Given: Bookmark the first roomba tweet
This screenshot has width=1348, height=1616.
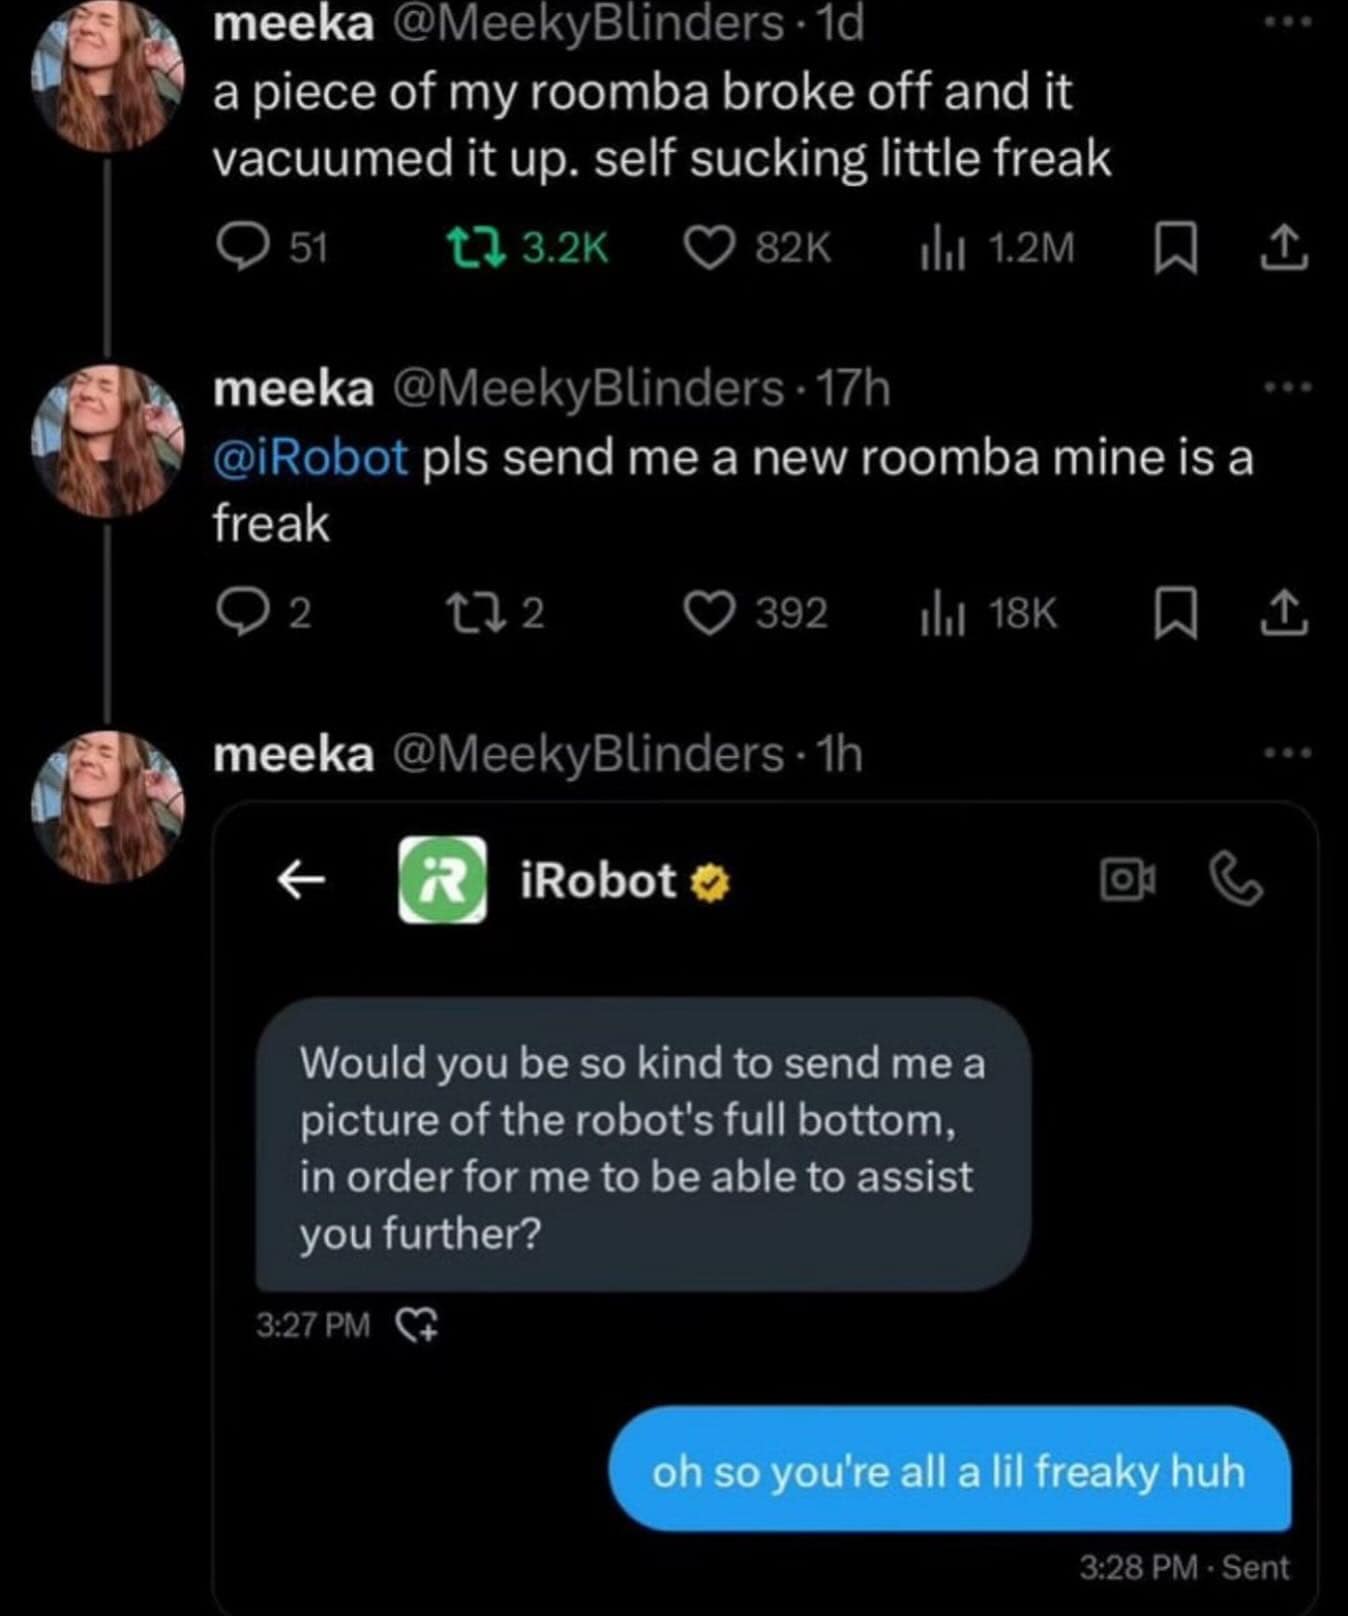Looking at the screenshot, I should click(x=1175, y=248).
